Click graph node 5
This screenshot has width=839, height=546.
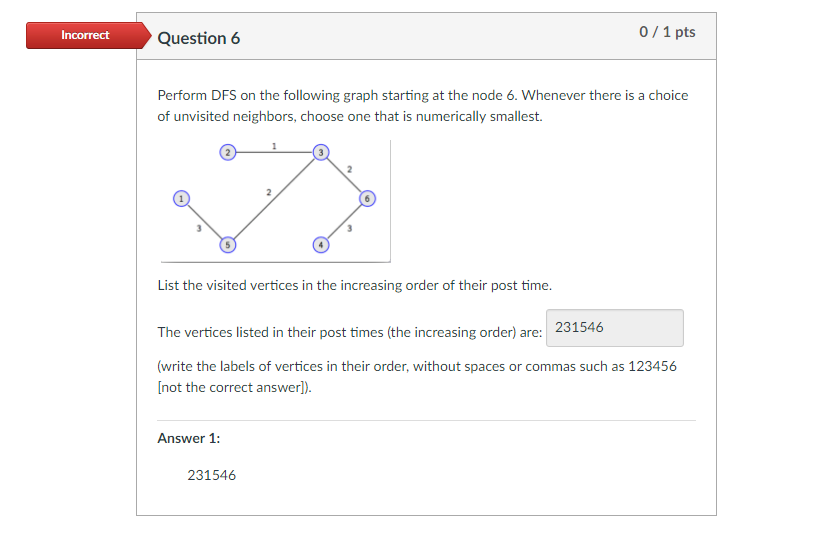click(x=227, y=245)
